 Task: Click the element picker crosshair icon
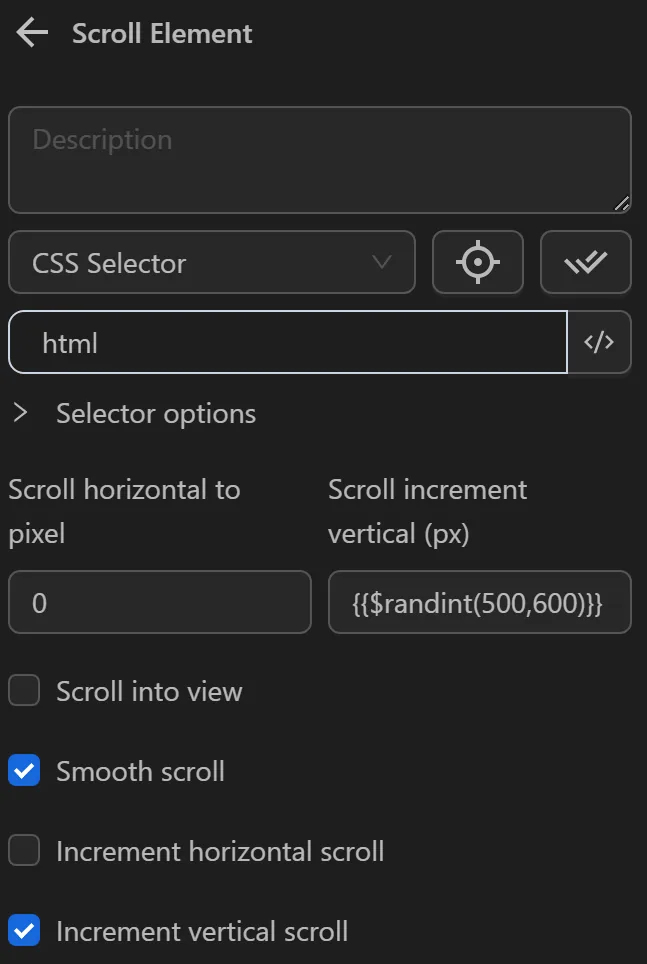(x=477, y=263)
